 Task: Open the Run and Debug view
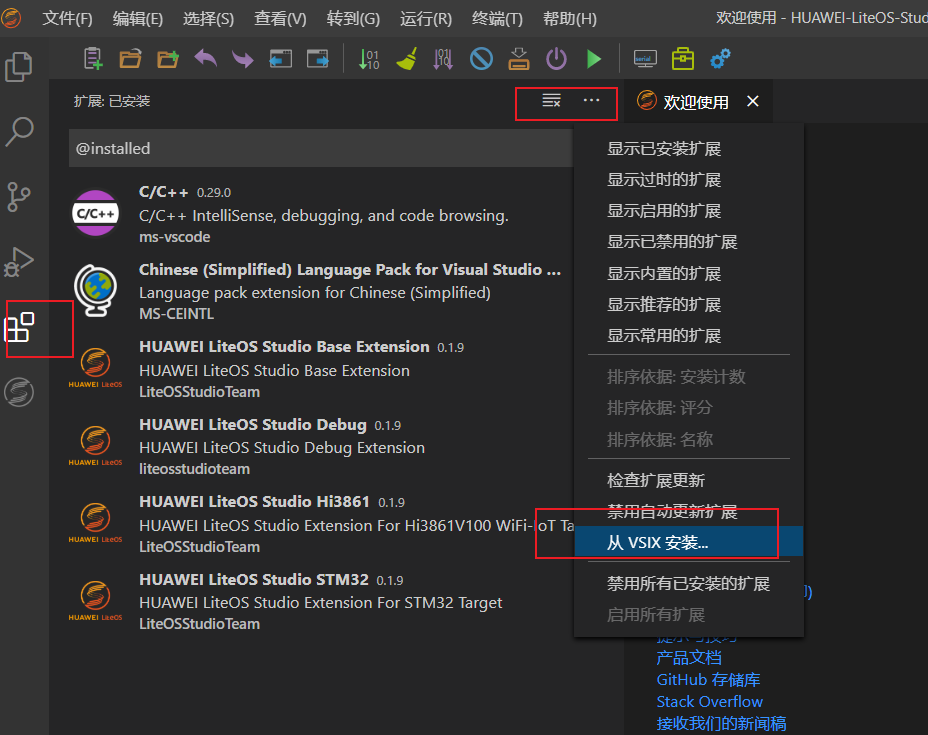point(19,262)
